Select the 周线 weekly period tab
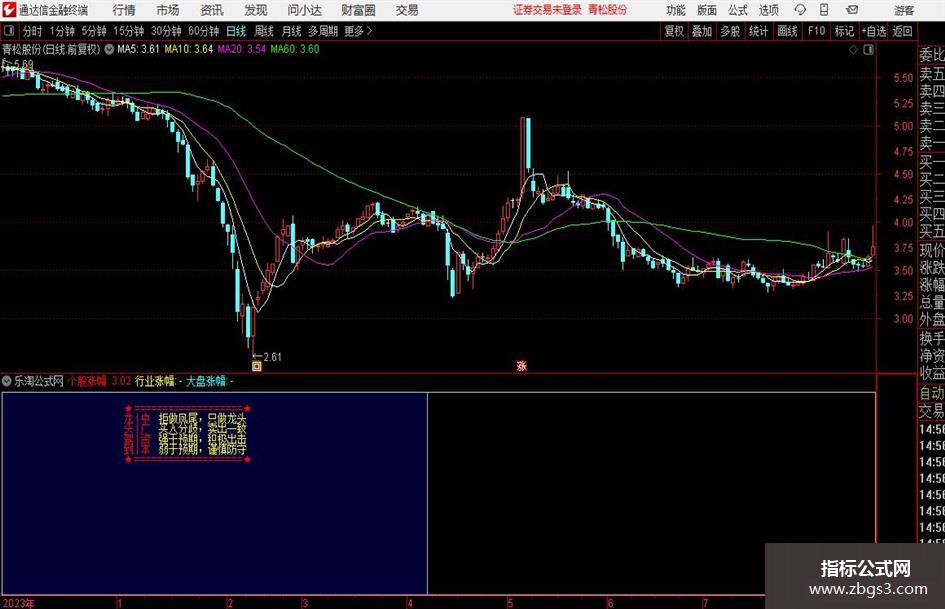 [x=264, y=31]
